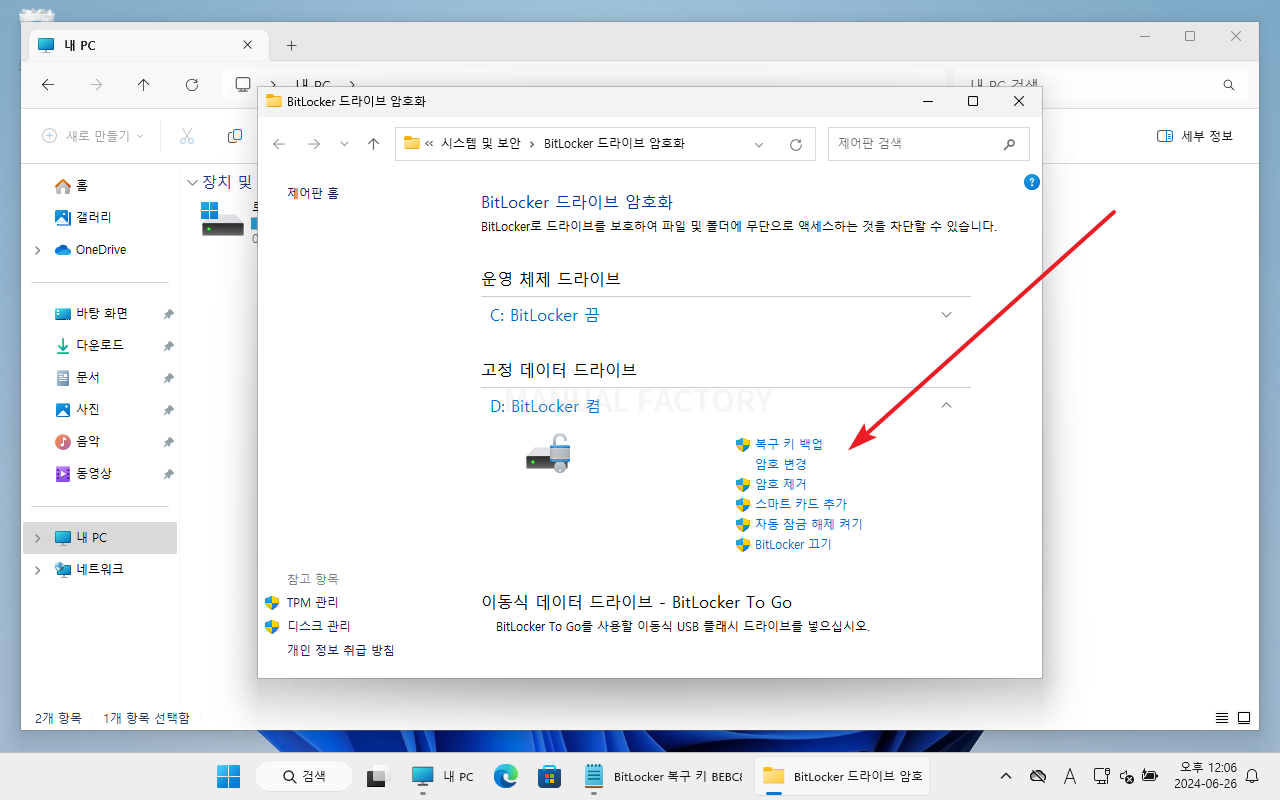
Task: Open 문서 folder in the sidebar
Action: [x=88, y=377]
